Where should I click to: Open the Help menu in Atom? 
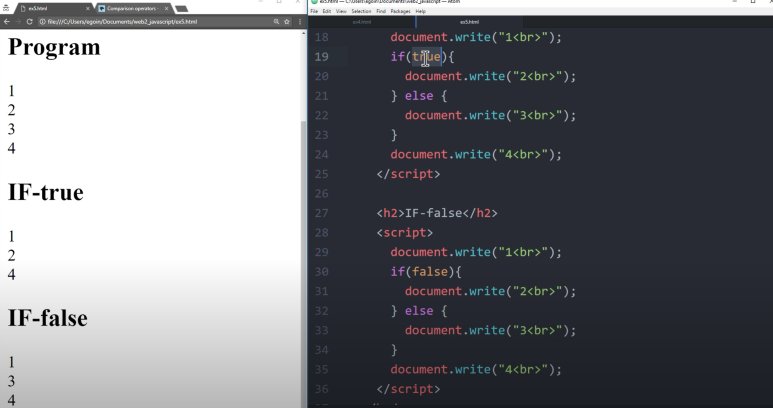[421, 11]
